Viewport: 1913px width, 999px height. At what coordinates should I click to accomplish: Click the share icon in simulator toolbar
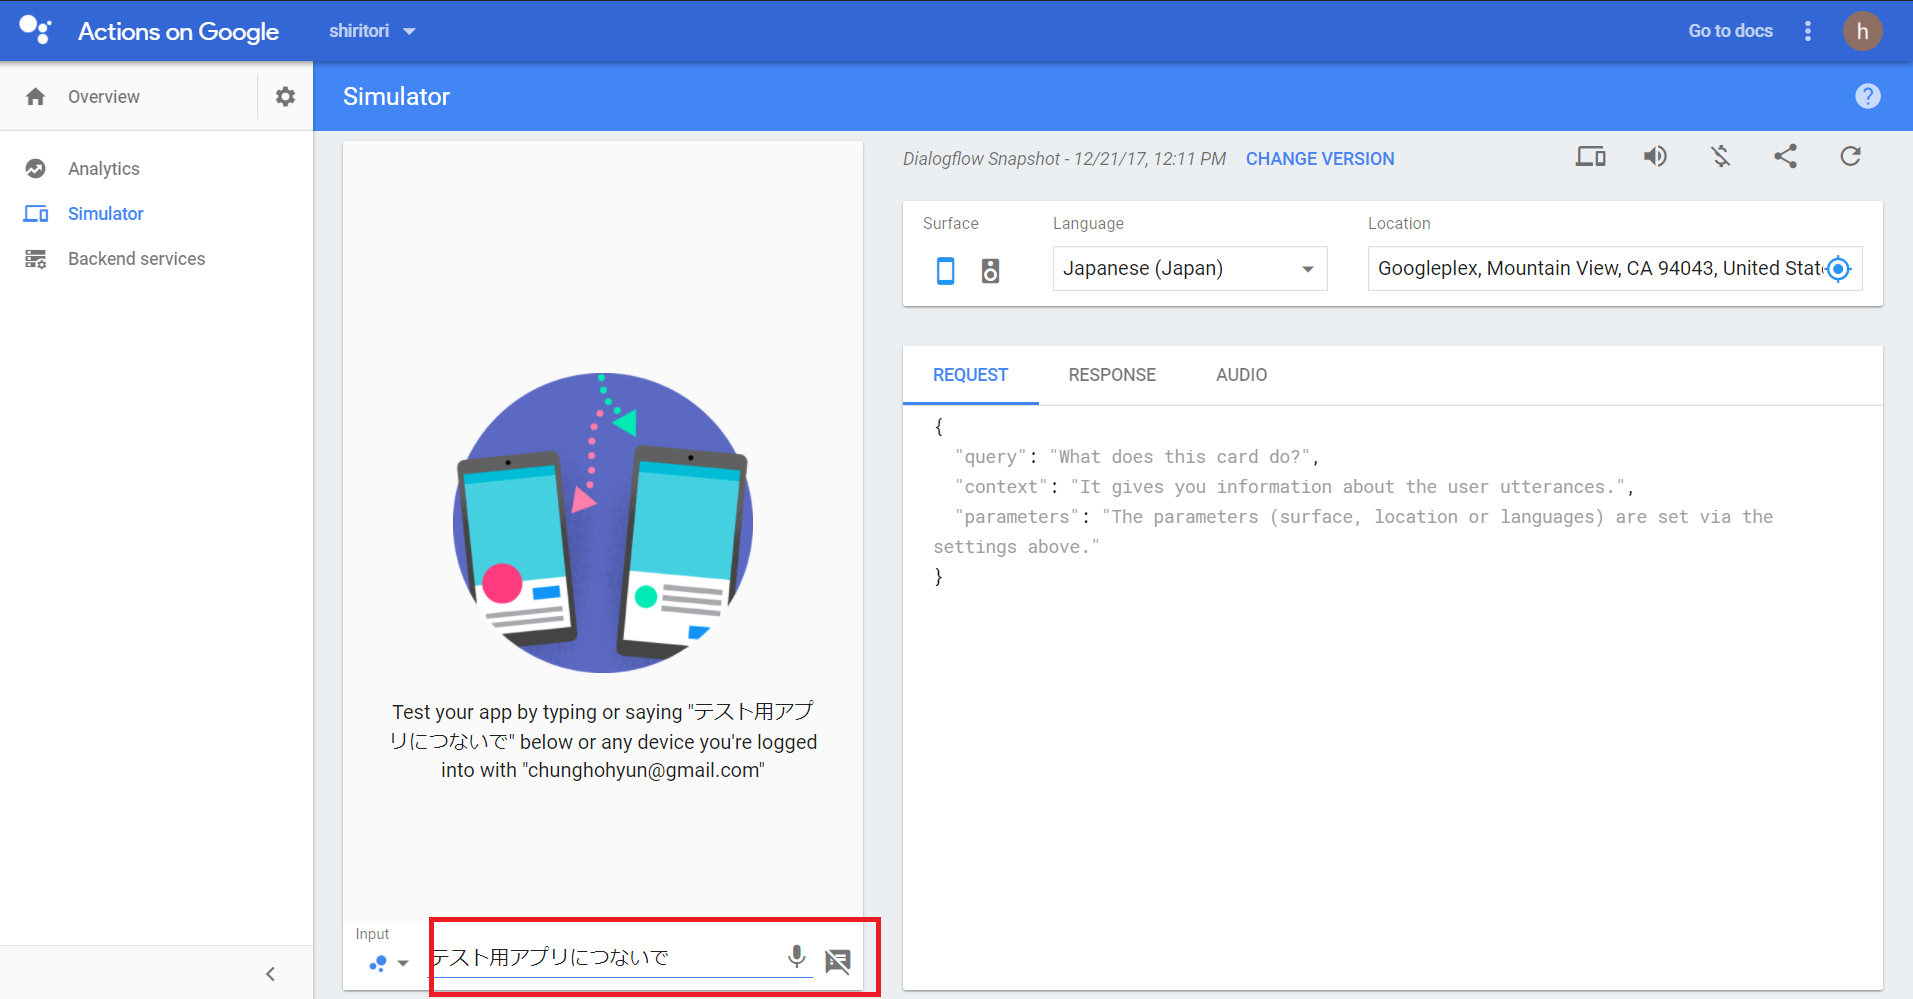[1785, 156]
